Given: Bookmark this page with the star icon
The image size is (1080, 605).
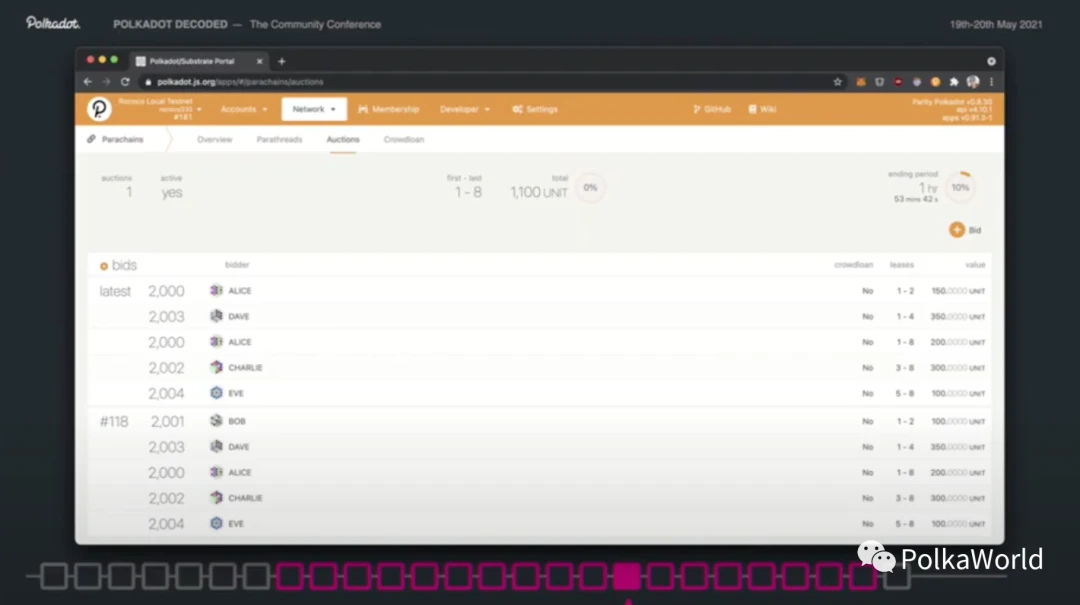Looking at the screenshot, I should click(838, 82).
